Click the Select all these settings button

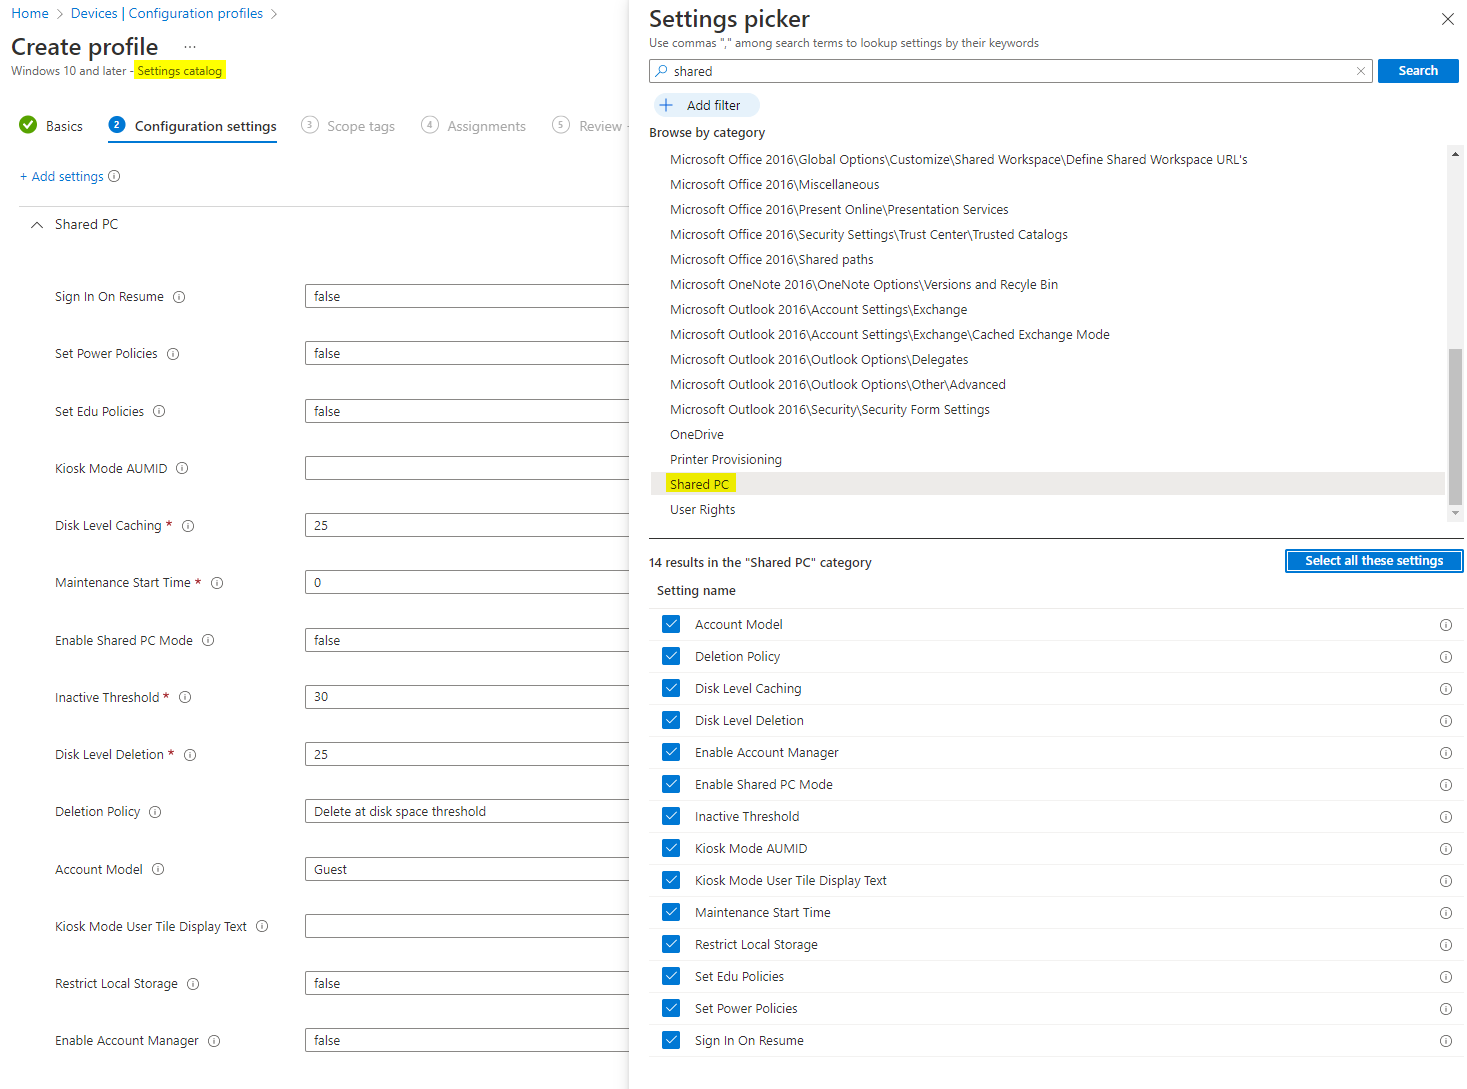click(1373, 560)
